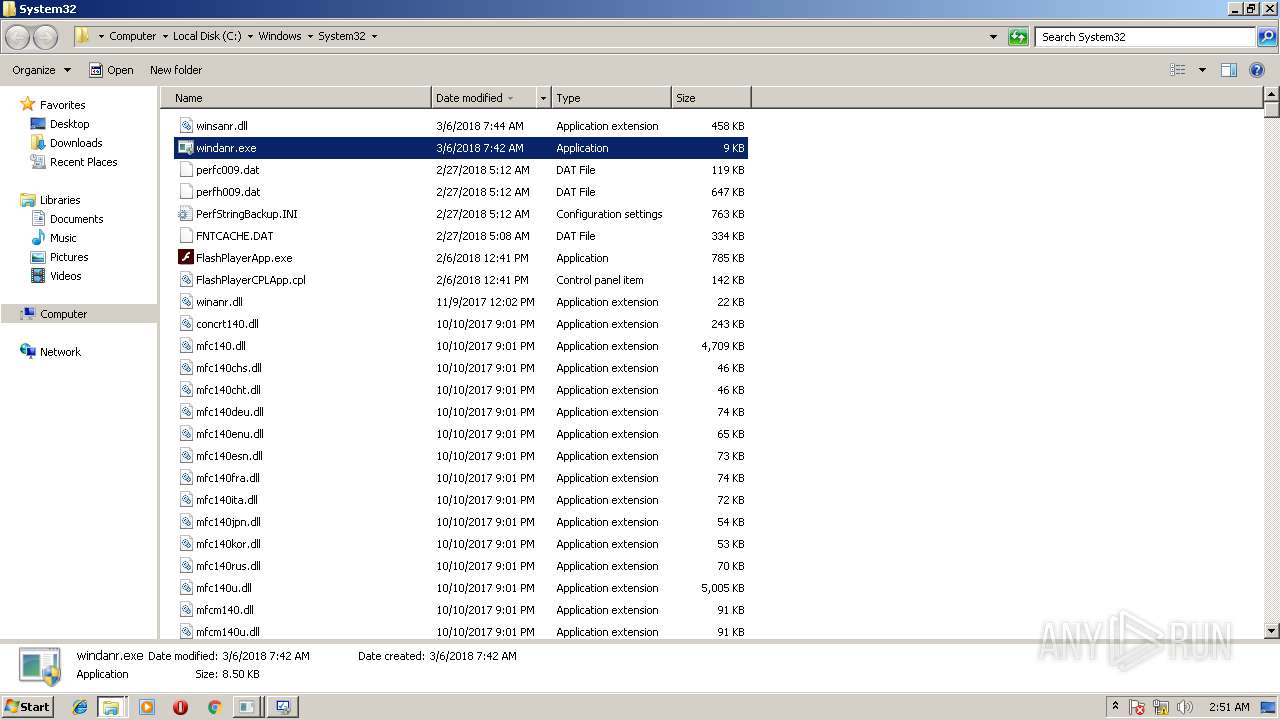Click the New folder button
The width and height of the screenshot is (1280, 720).
[176, 70]
